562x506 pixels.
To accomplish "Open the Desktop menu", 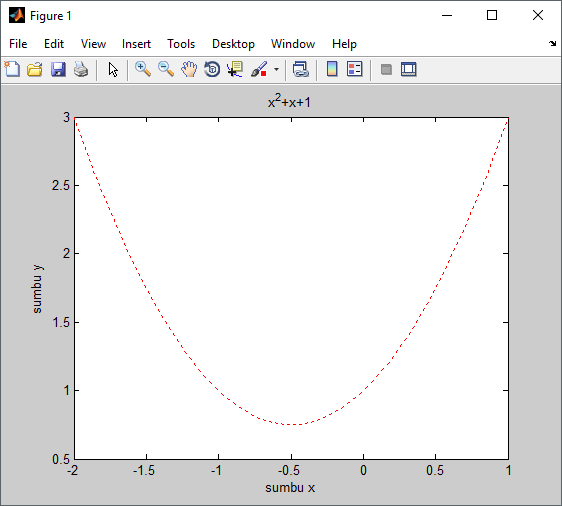I will pos(233,44).
